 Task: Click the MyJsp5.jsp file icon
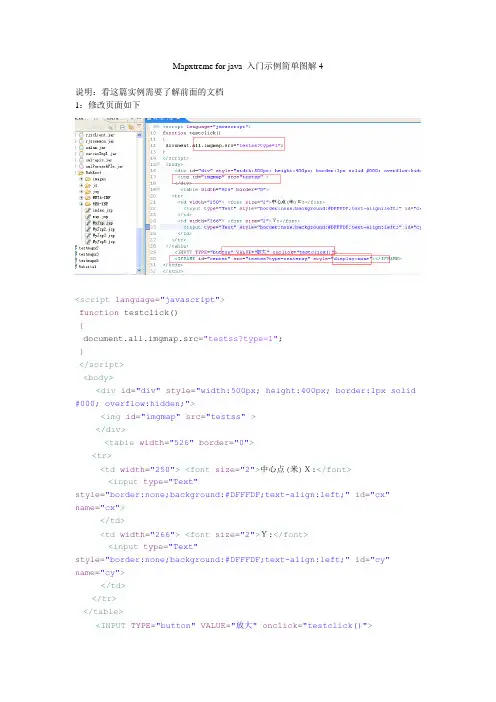coord(88,242)
